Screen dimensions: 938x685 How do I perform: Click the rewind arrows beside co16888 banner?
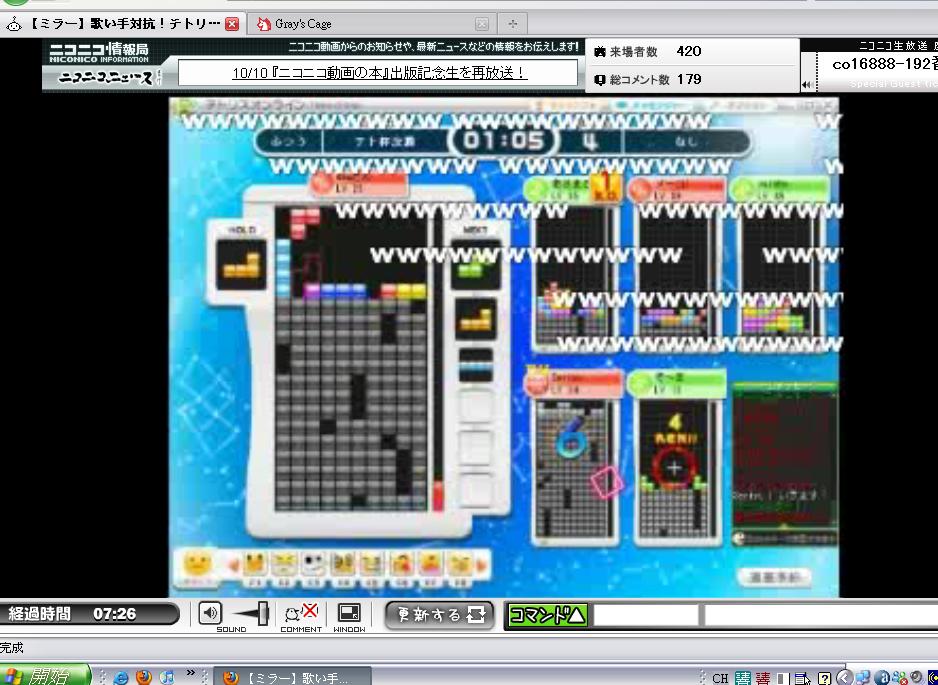click(x=806, y=84)
